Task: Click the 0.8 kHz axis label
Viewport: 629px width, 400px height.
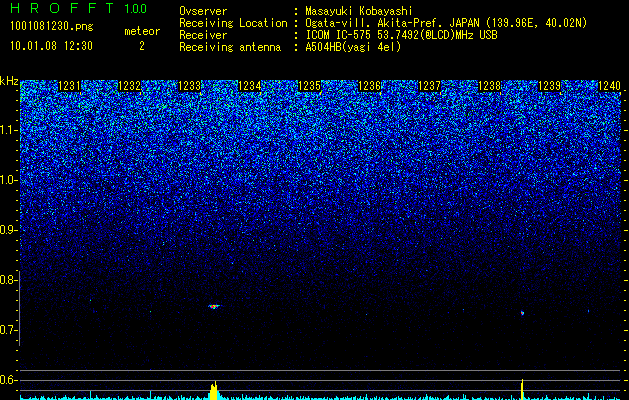Action: pos(8,280)
